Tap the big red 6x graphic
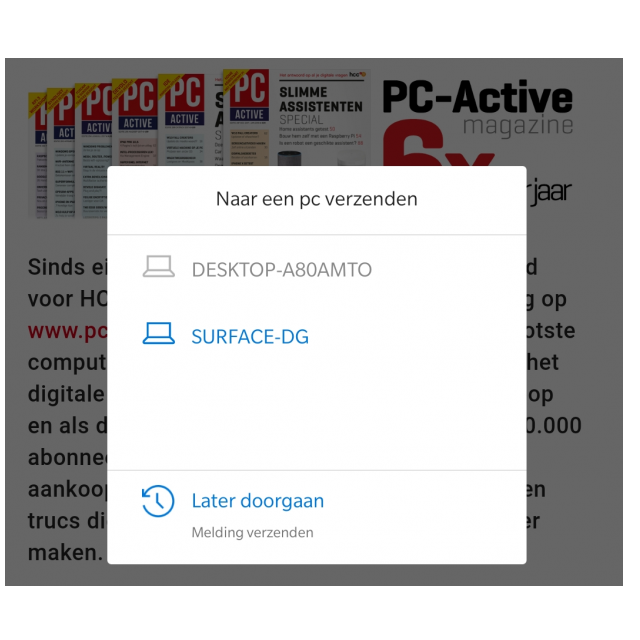This screenshot has width=640, height=640. tap(437, 143)
